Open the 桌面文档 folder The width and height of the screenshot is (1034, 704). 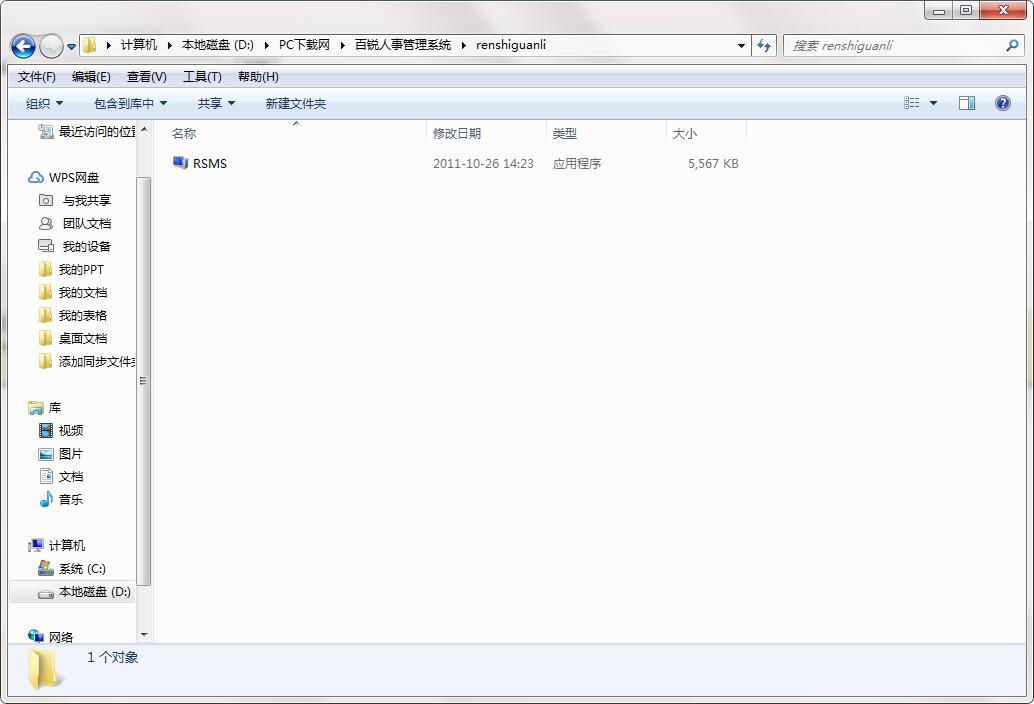click(x=73, y=339)
